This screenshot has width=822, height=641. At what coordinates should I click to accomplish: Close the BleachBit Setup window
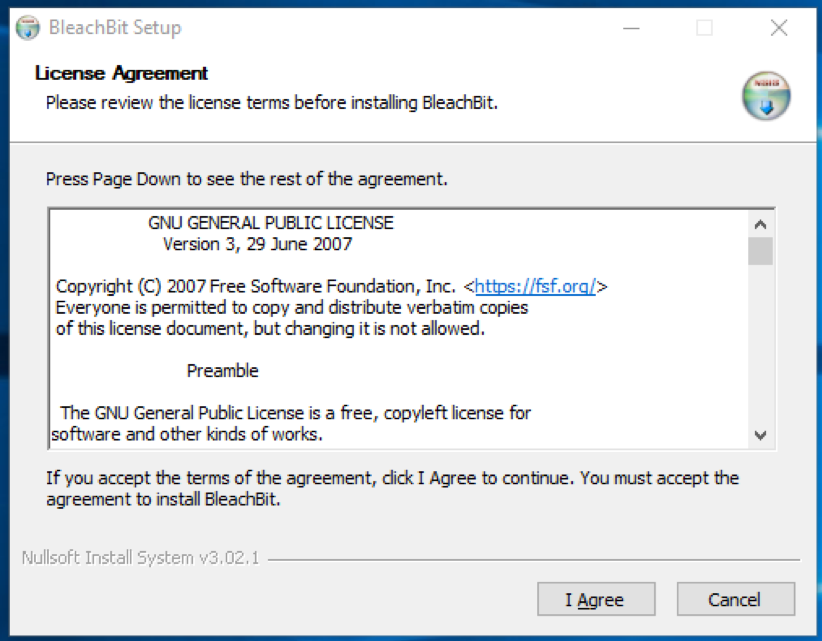[779, 28]
